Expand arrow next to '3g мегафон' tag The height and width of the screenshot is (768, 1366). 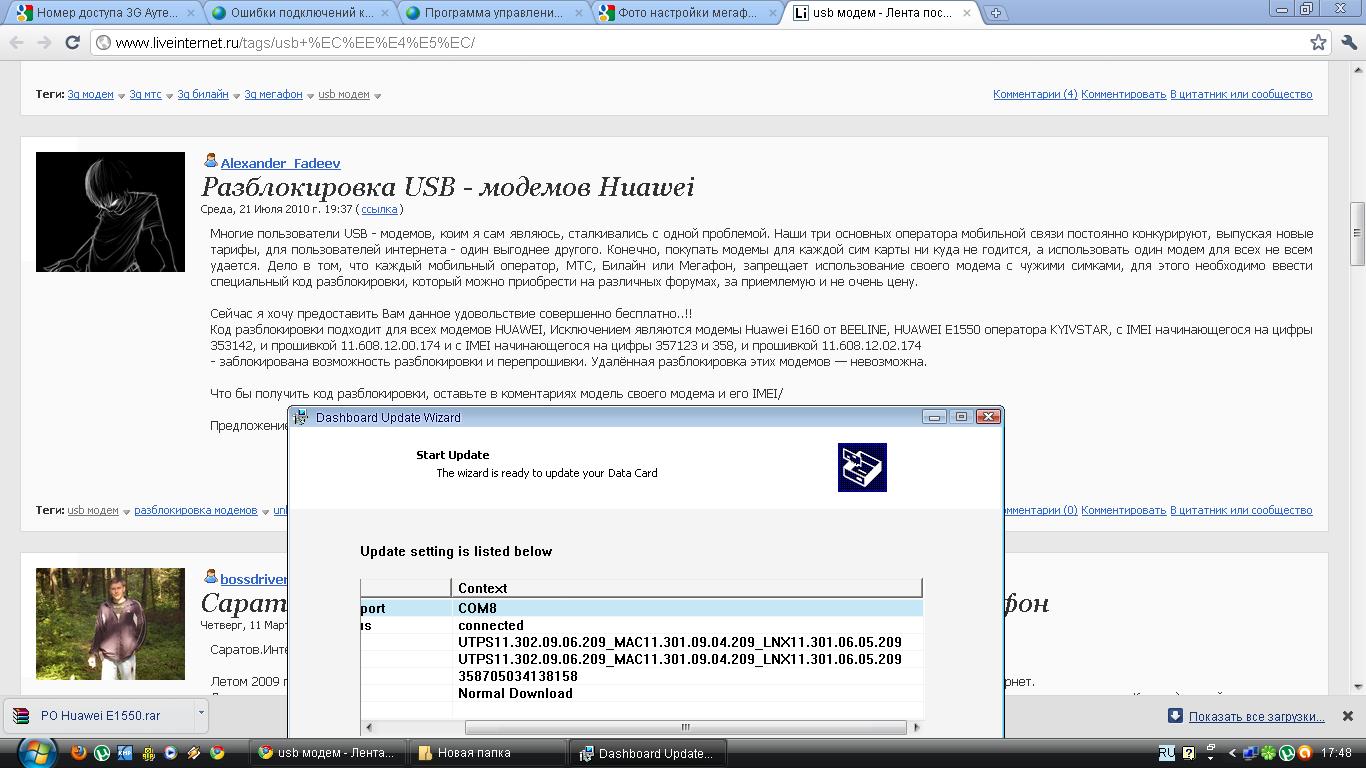(x=310, y=96)
